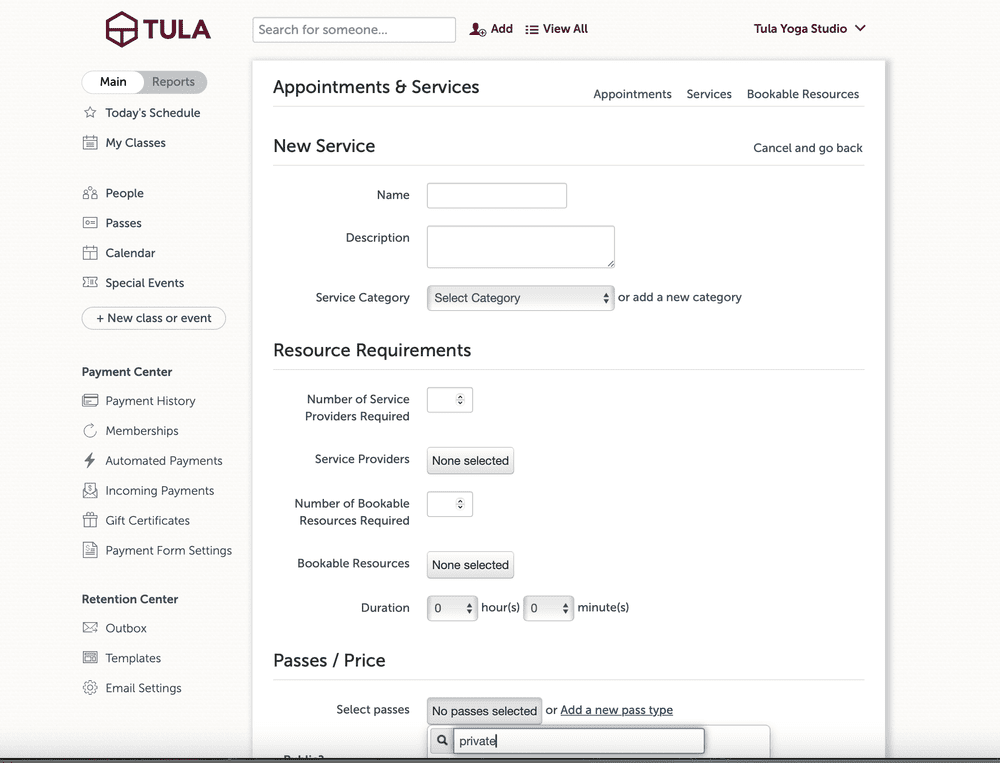Click Add a new pass type link

click(617, 710)
